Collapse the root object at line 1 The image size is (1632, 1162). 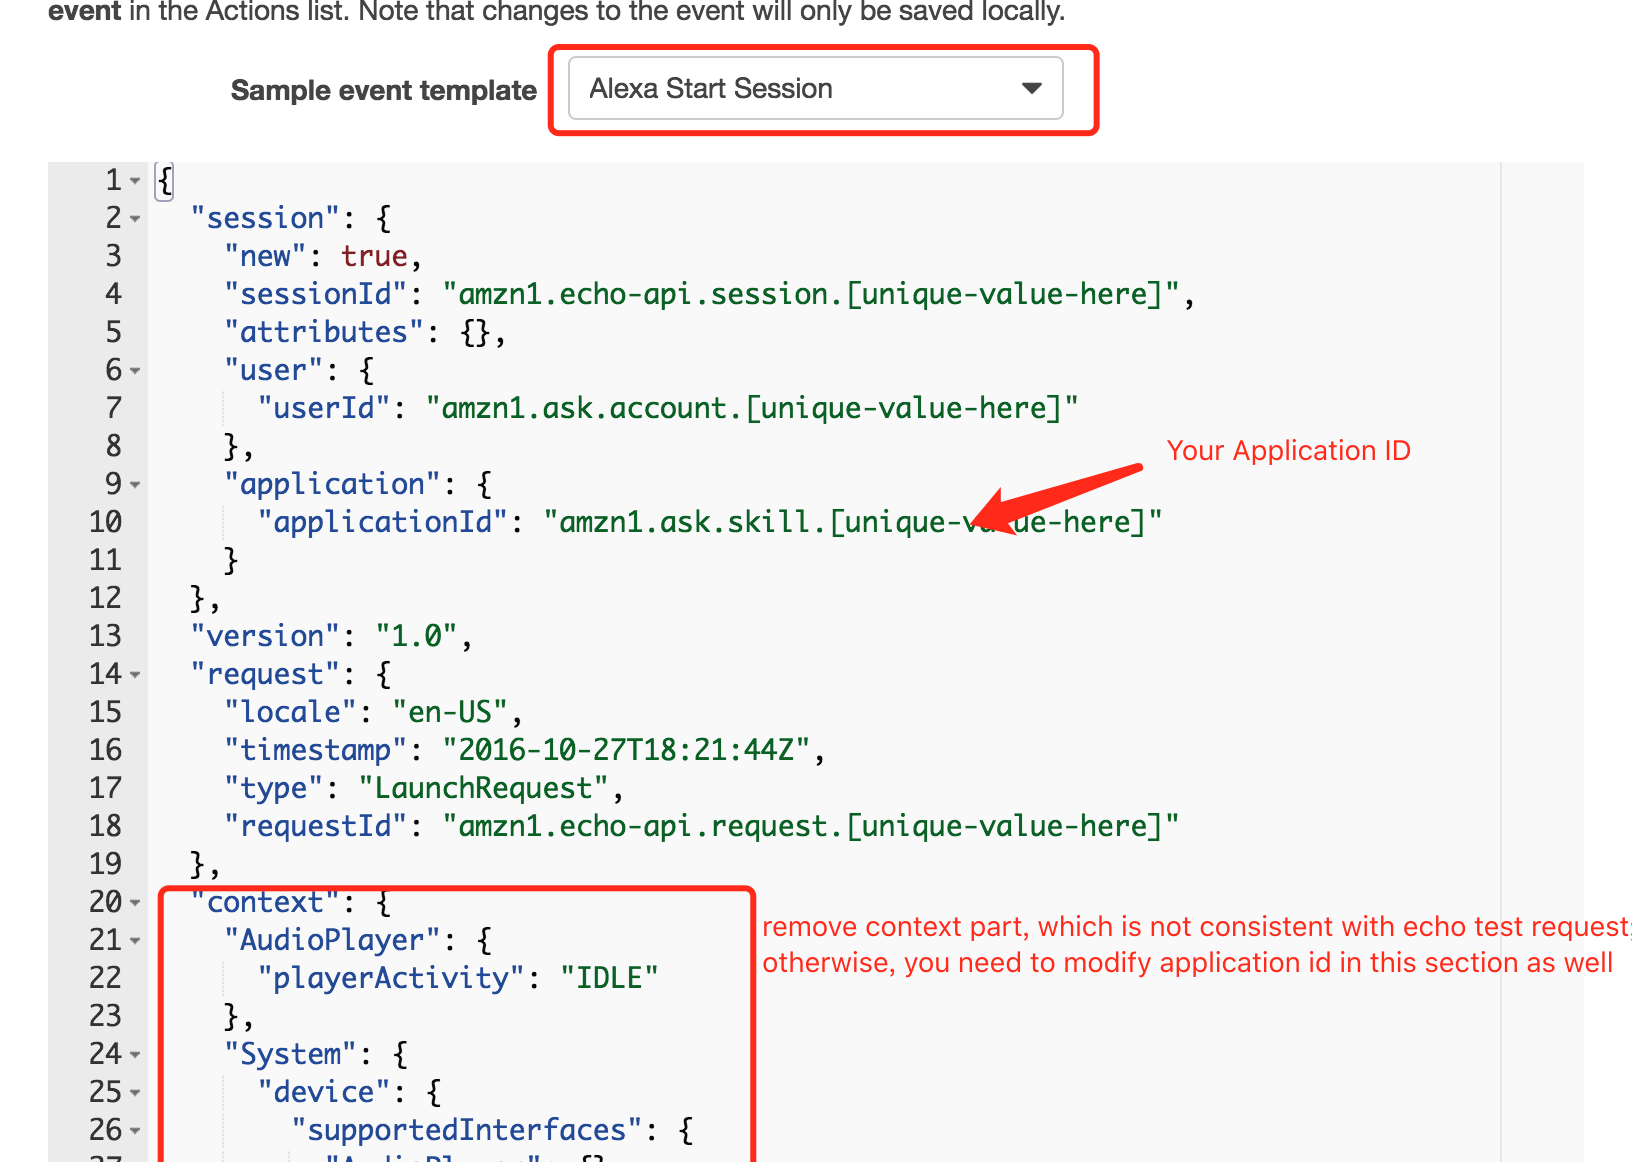[x=135, y=181]
